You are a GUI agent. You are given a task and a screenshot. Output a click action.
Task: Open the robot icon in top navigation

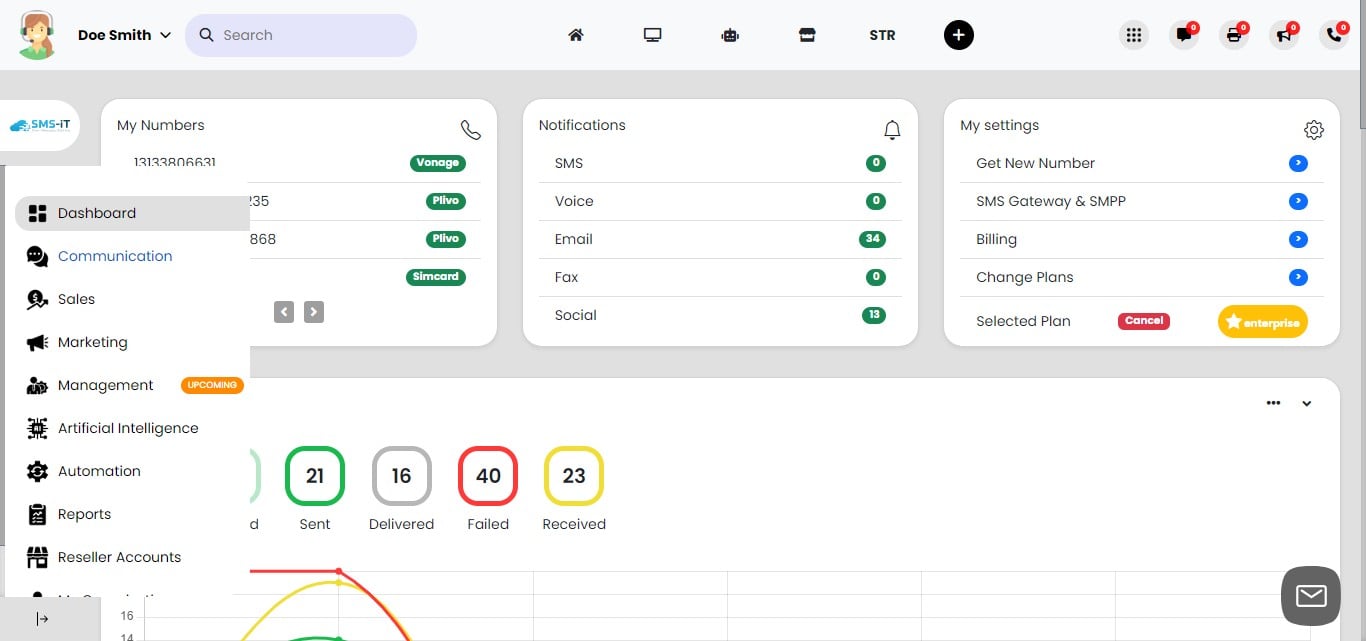click(x=730, y=35)
